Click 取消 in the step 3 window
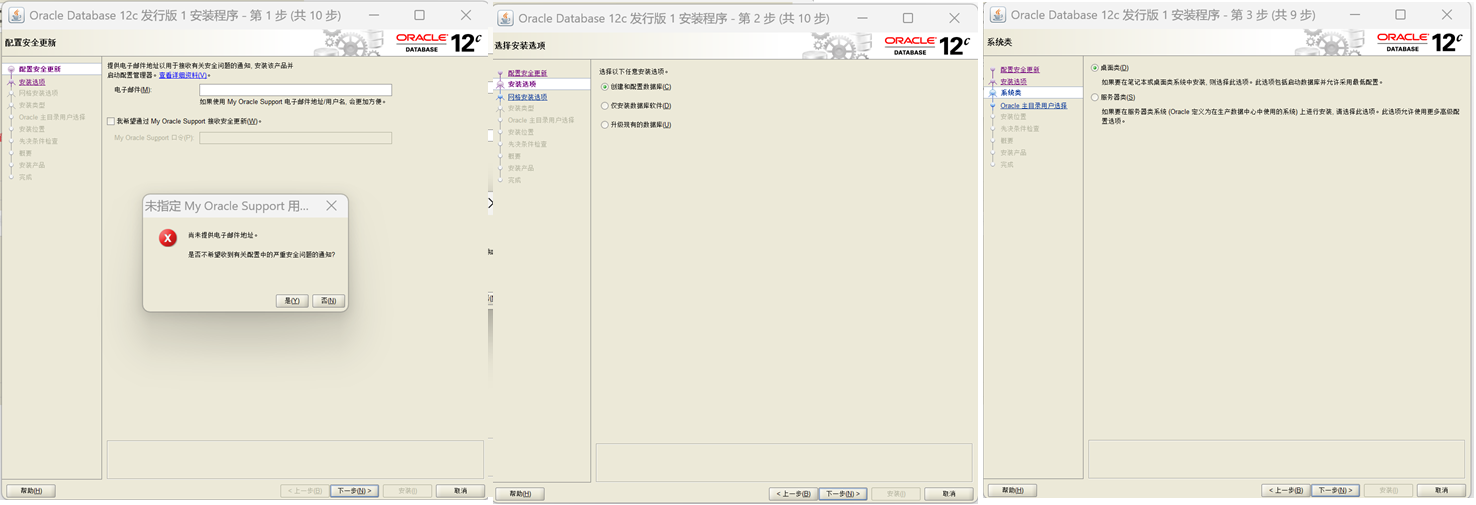This screenshot has width=1476, height=505. (1441, 491)
